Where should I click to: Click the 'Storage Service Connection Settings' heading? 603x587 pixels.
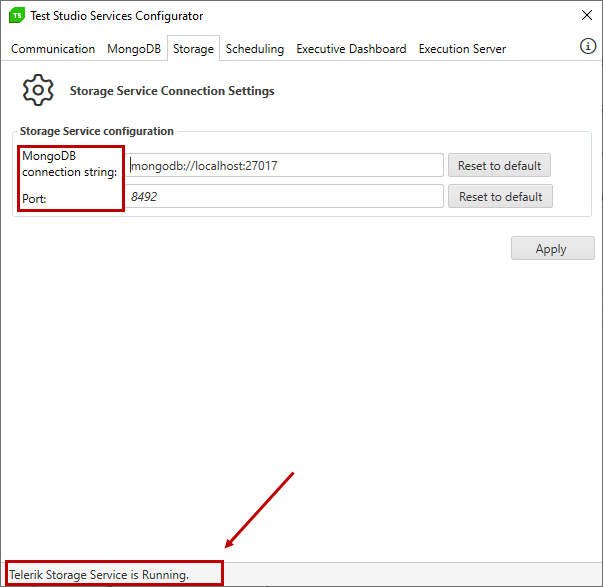(x=172, y=91)
